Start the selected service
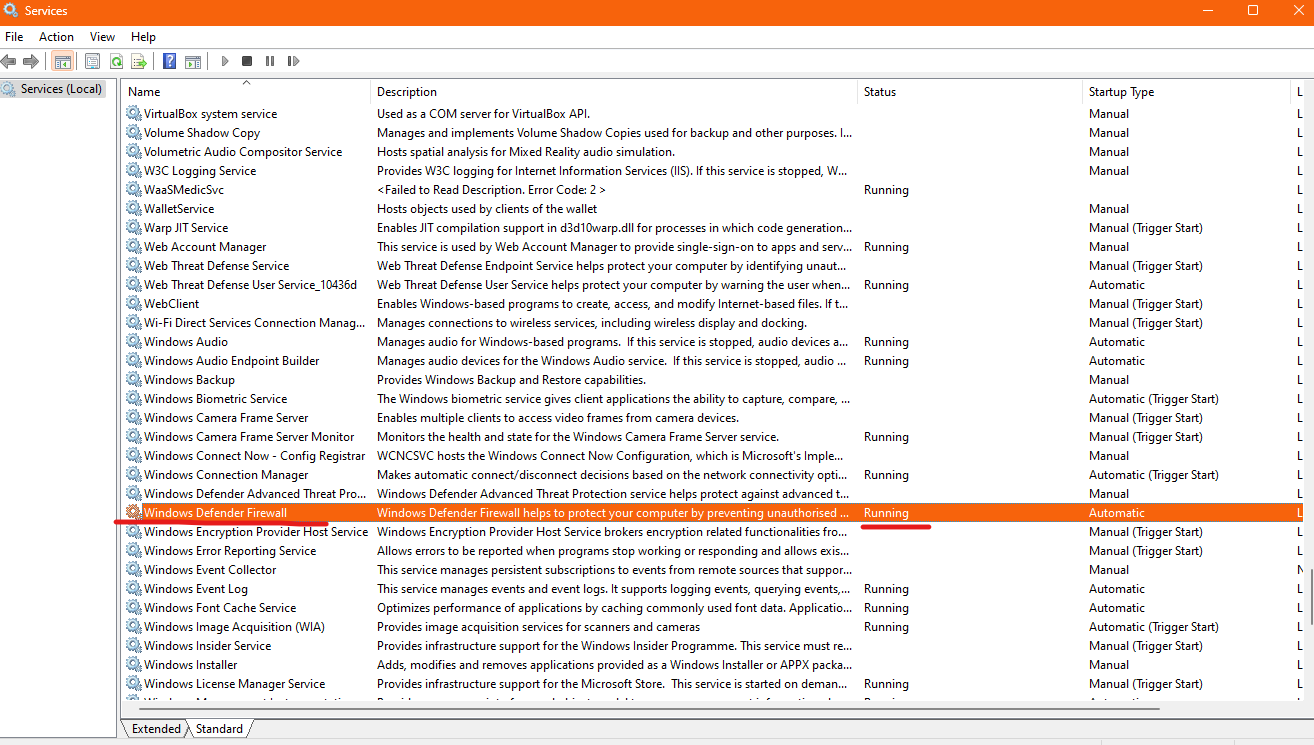This screenshot has height=745, width=1314. click(x=224, y=61)
